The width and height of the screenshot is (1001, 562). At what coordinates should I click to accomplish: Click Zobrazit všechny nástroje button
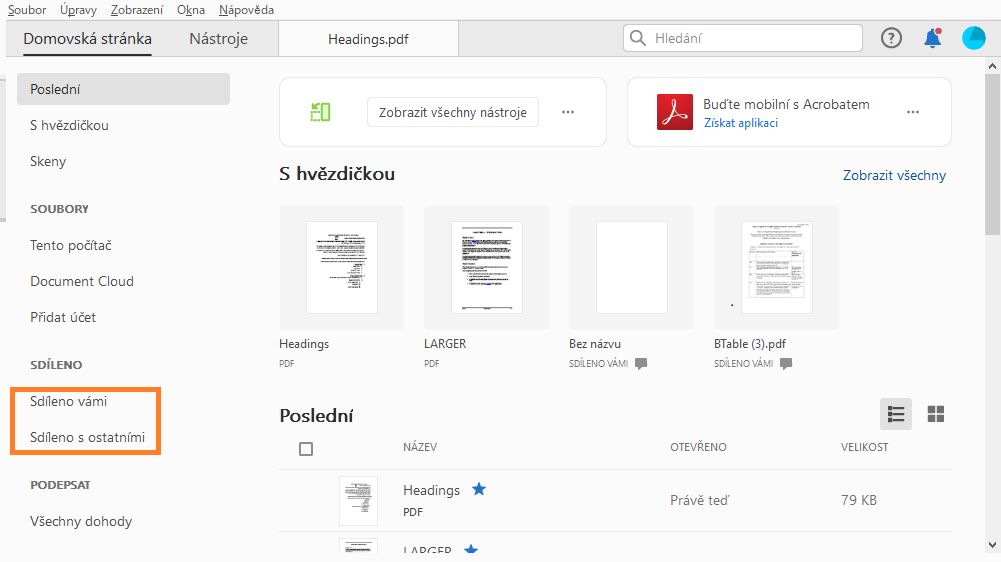click(x=453, y=112)
